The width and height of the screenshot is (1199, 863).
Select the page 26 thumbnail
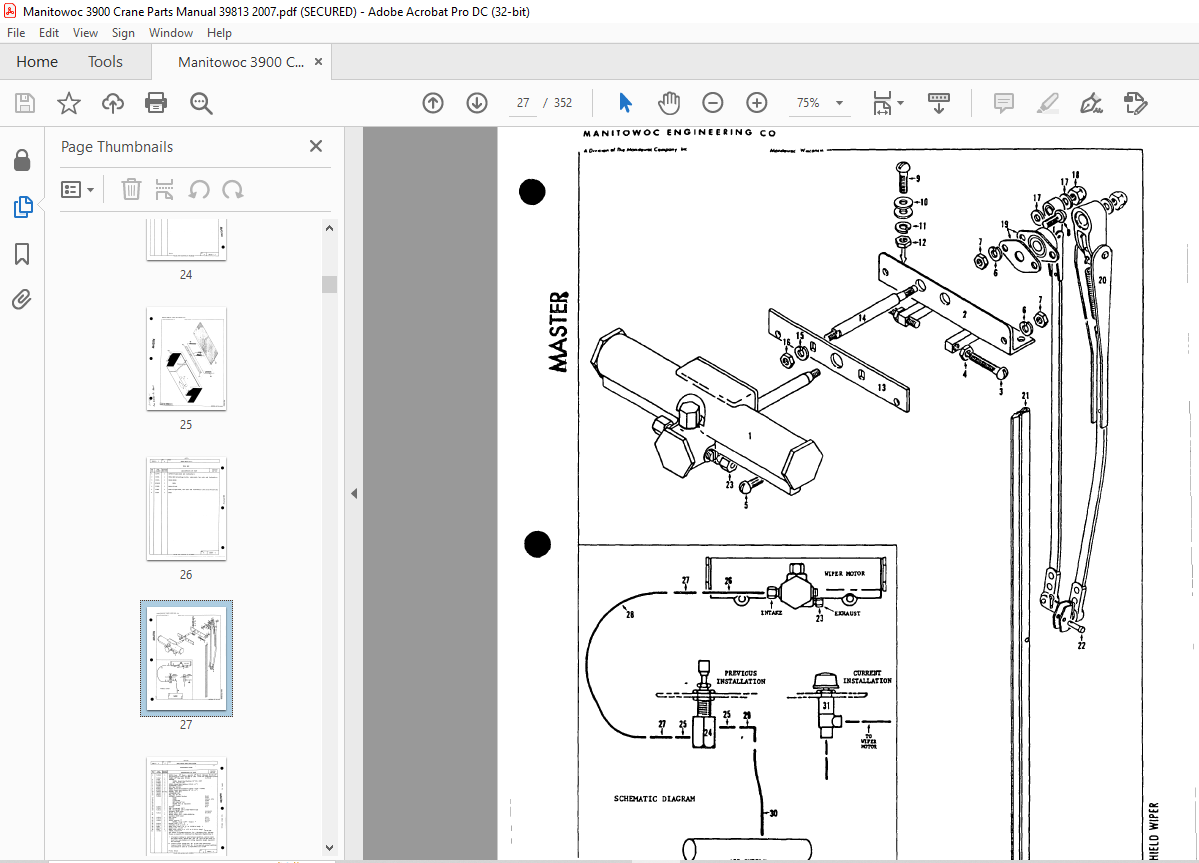pos(187,509)
